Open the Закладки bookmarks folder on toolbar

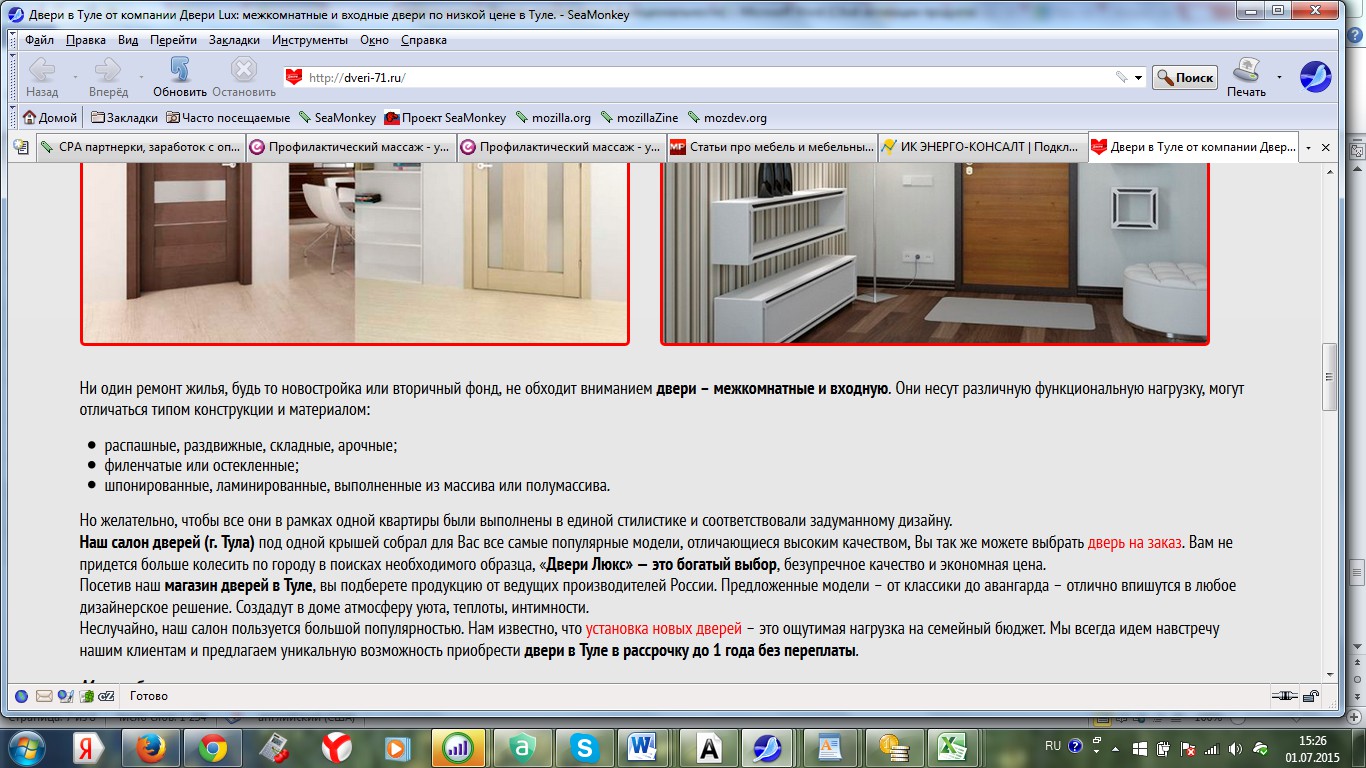point(124,117)
